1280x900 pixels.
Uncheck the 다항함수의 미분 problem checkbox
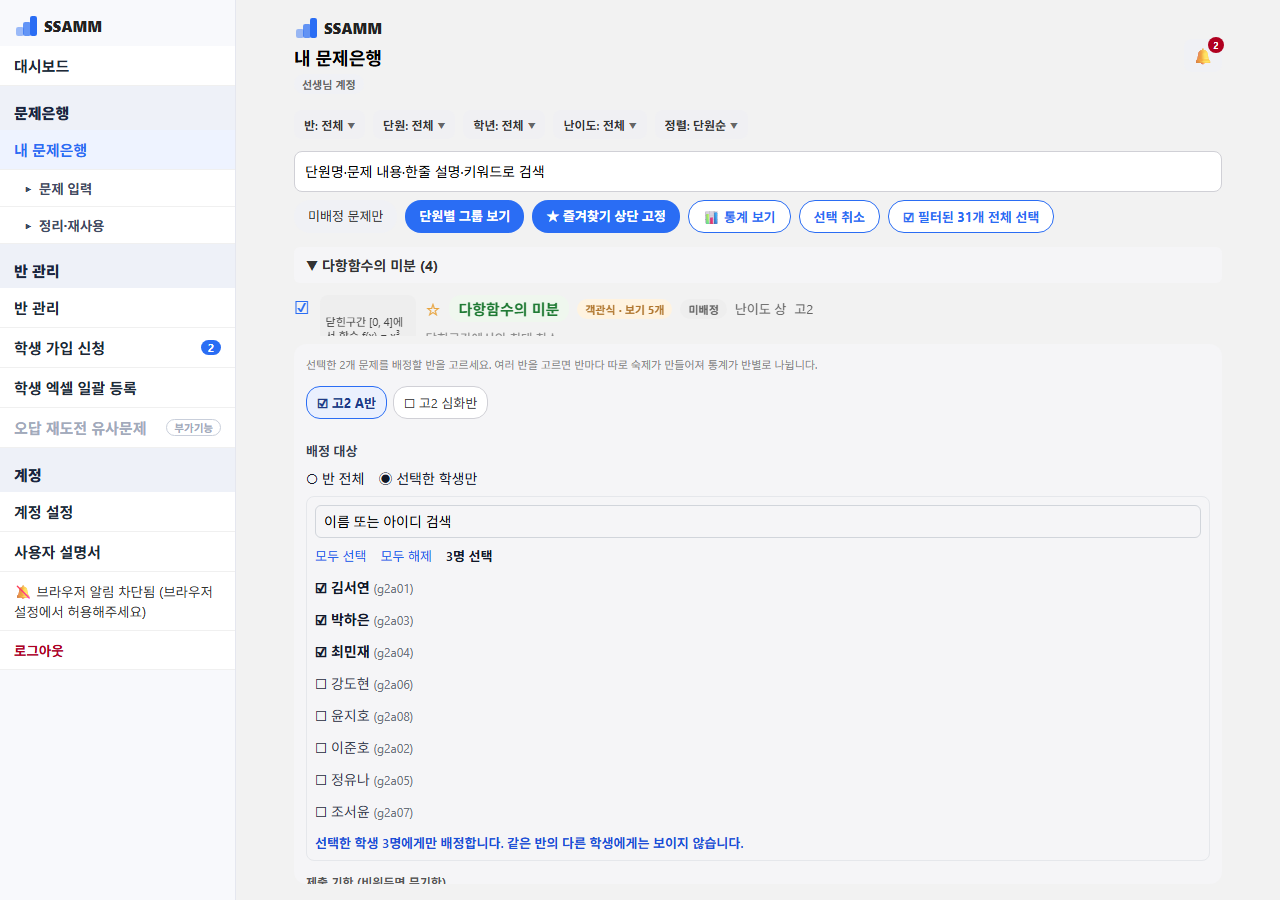click(x=302, y=307)
